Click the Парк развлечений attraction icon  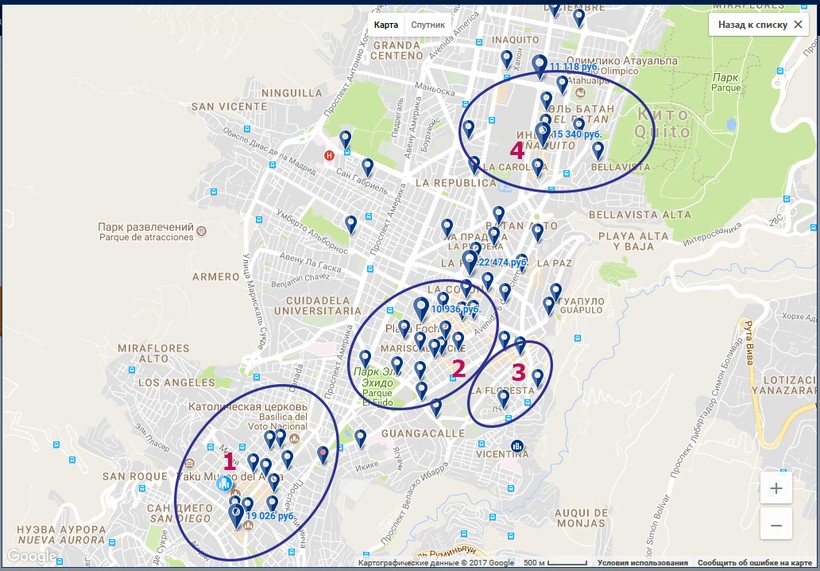pos(201,231)
